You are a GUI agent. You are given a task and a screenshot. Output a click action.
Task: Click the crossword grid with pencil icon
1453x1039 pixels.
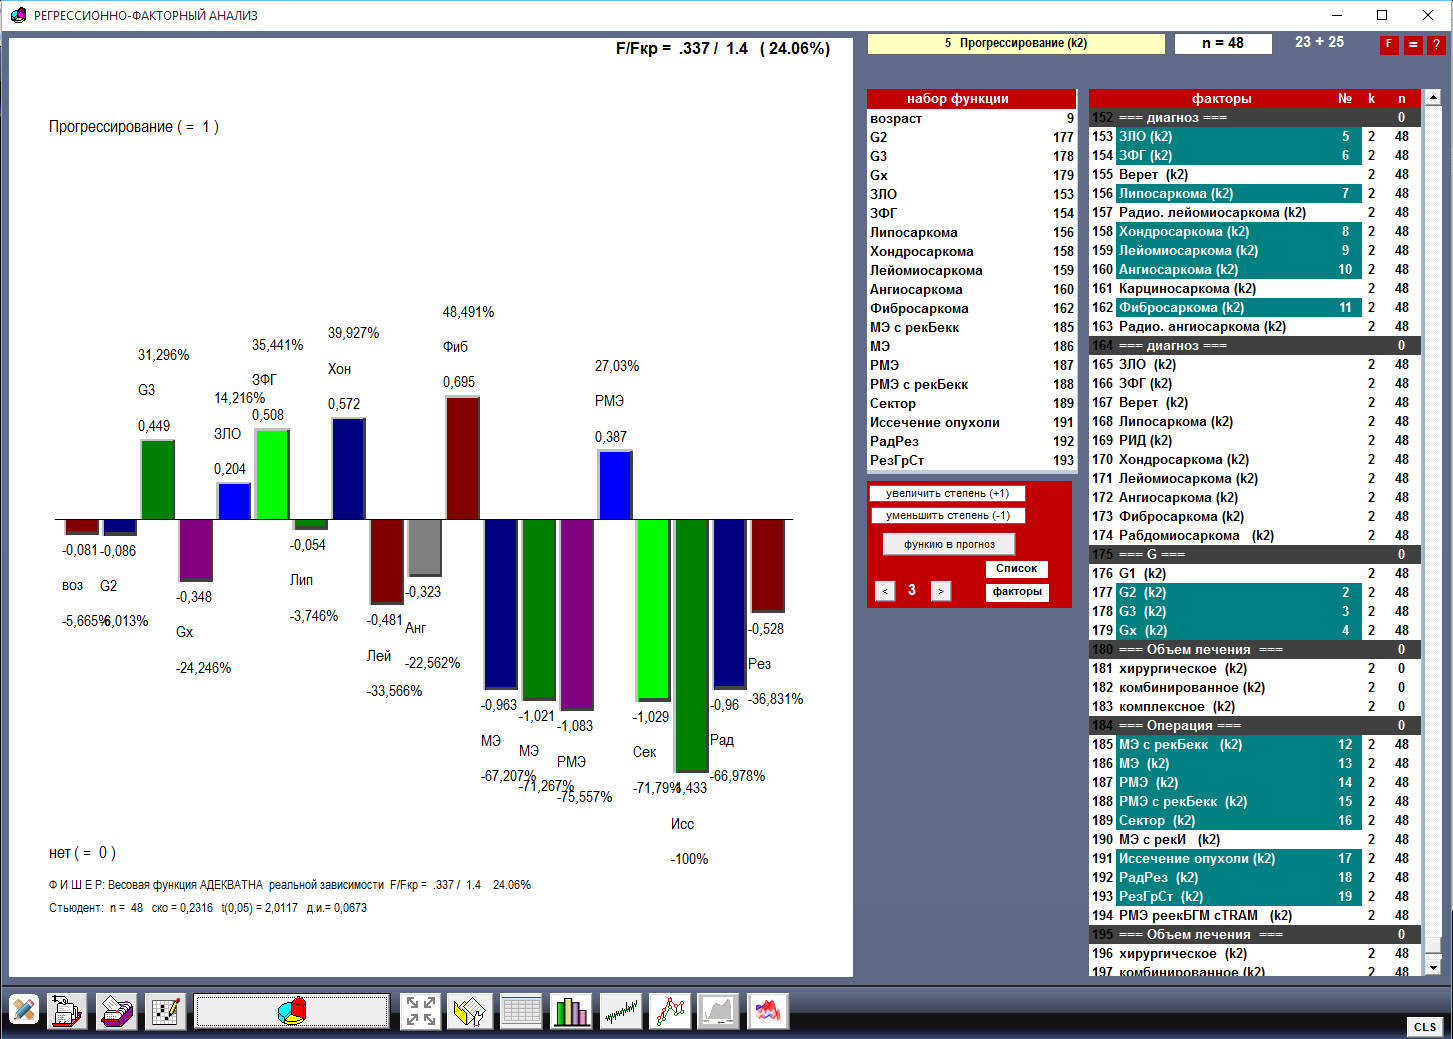point(164,1011)
